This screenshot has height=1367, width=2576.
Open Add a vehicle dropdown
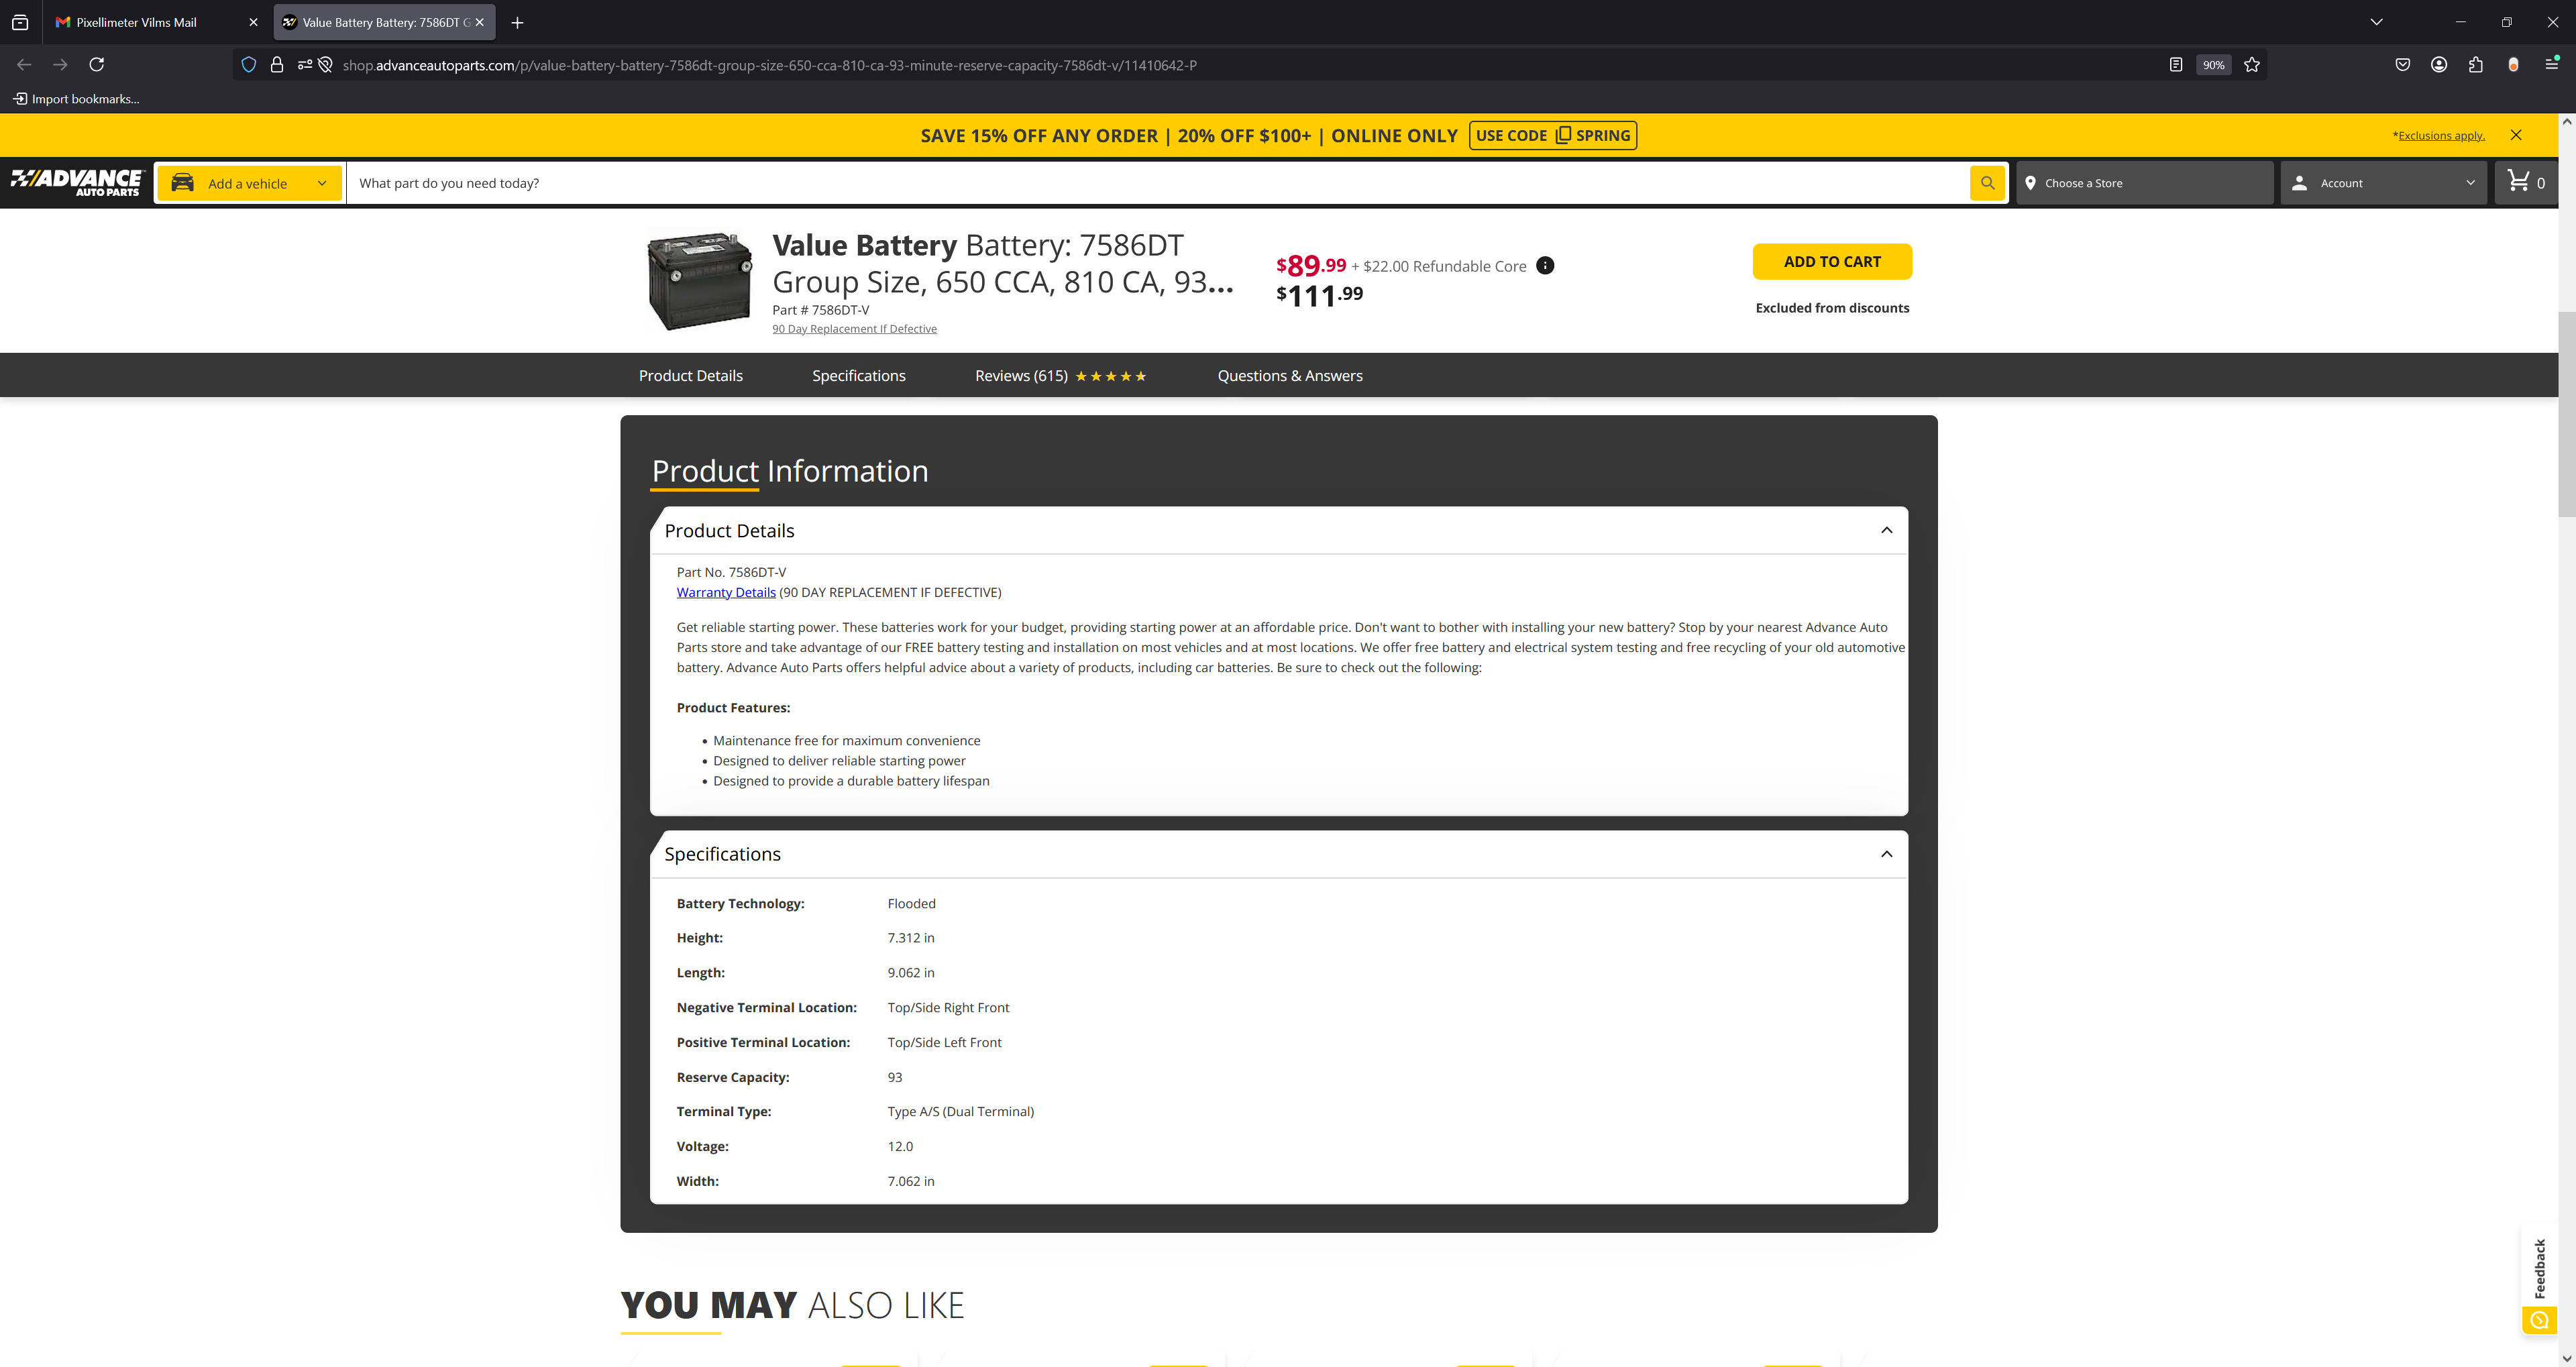(x=249, y=183)
